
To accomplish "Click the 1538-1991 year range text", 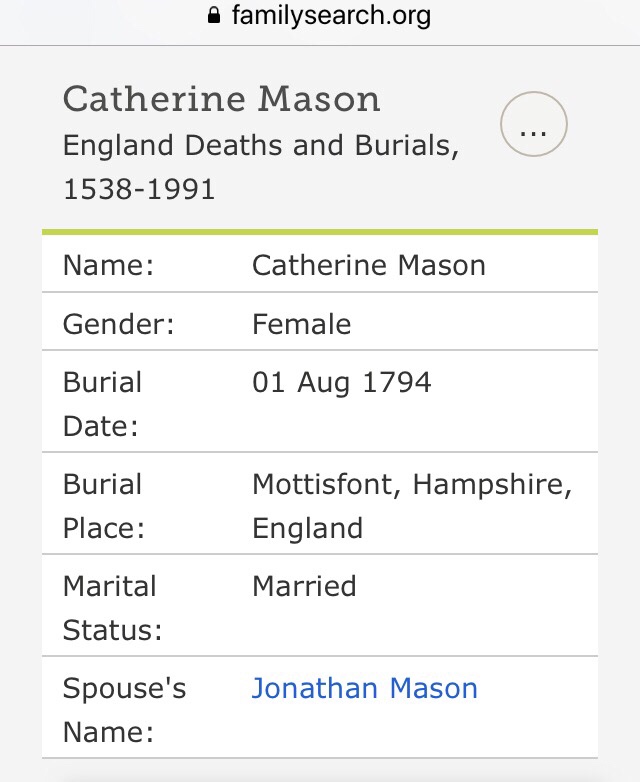I will 139,189.
